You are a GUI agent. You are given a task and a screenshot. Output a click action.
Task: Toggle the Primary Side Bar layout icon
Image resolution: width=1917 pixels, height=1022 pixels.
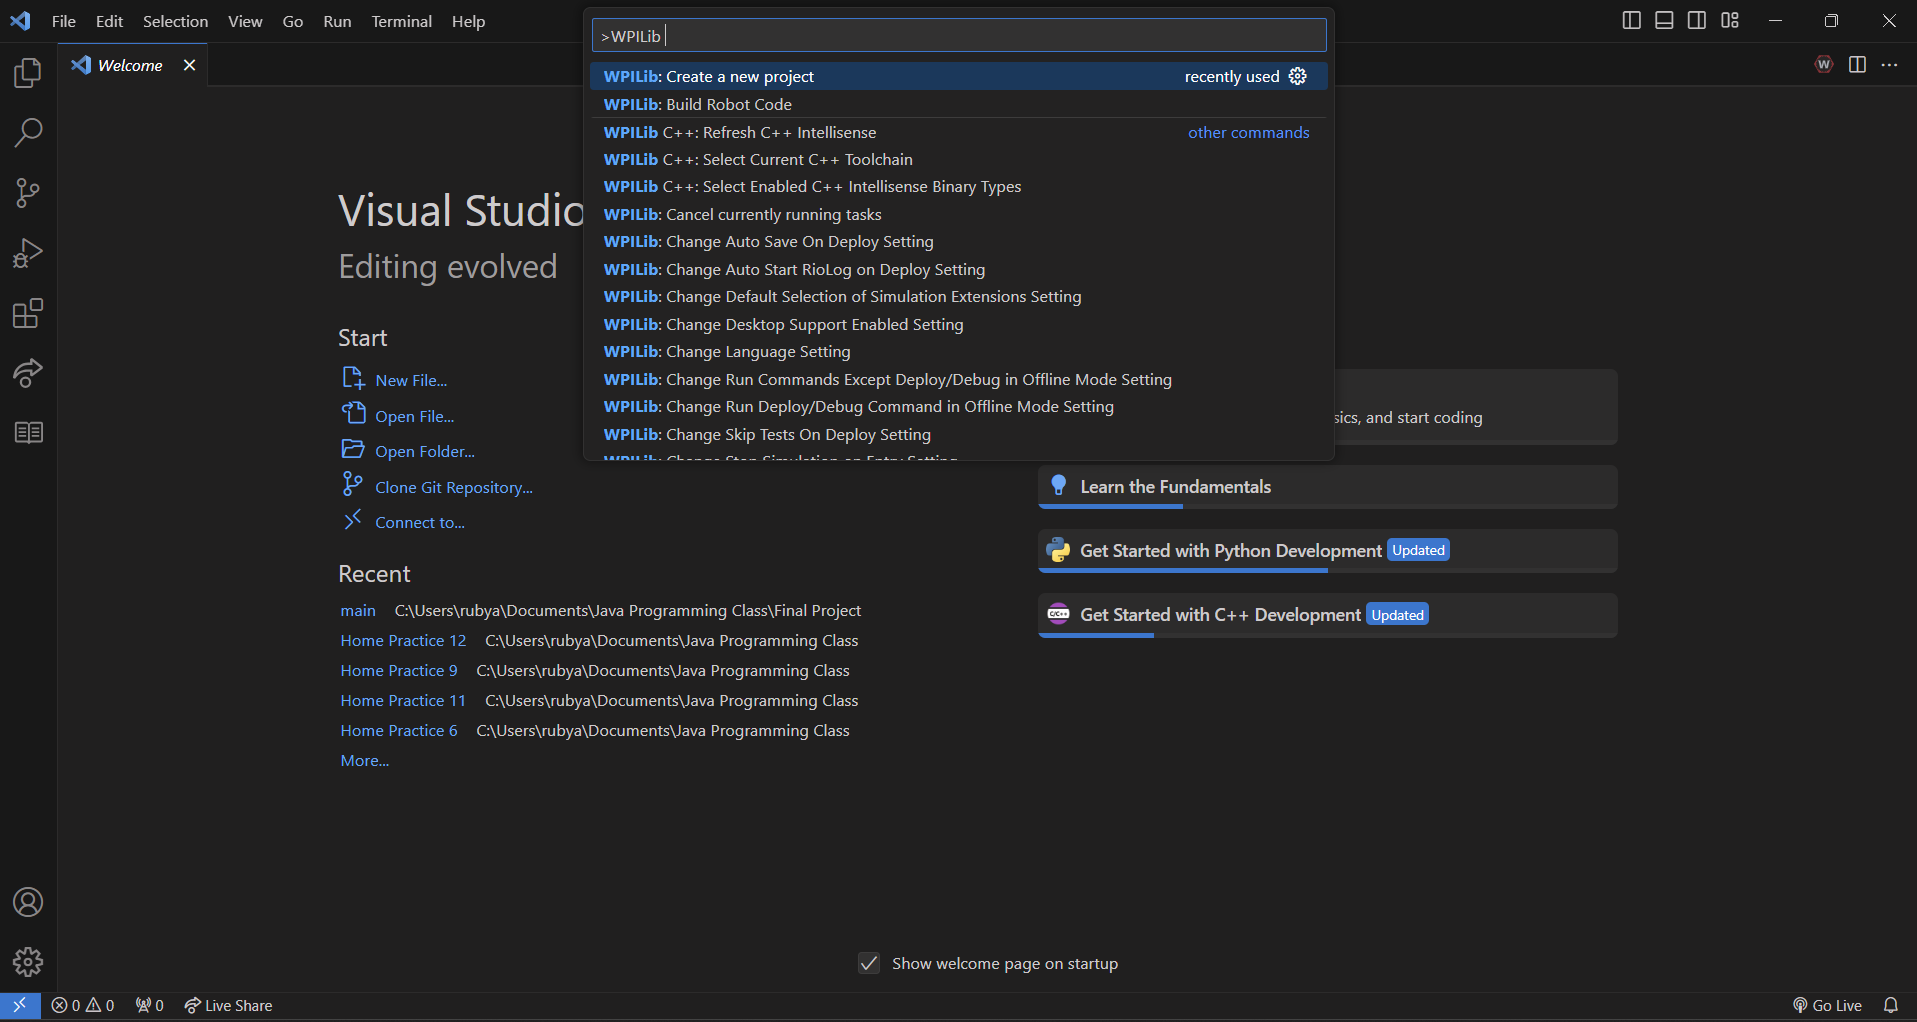[1631, 21]
